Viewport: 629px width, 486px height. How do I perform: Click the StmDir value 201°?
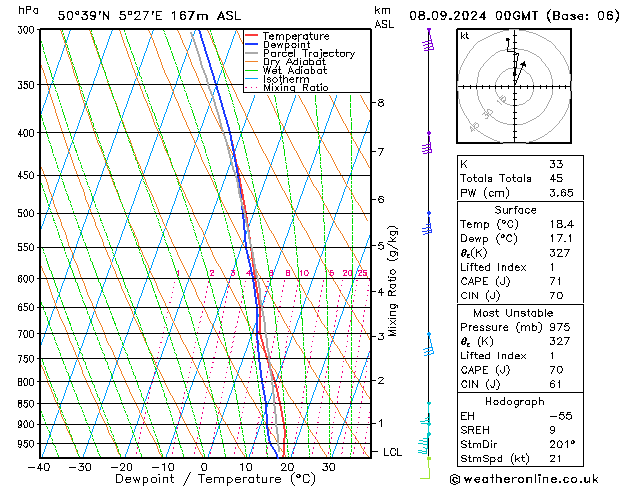(x=562, y=444)
